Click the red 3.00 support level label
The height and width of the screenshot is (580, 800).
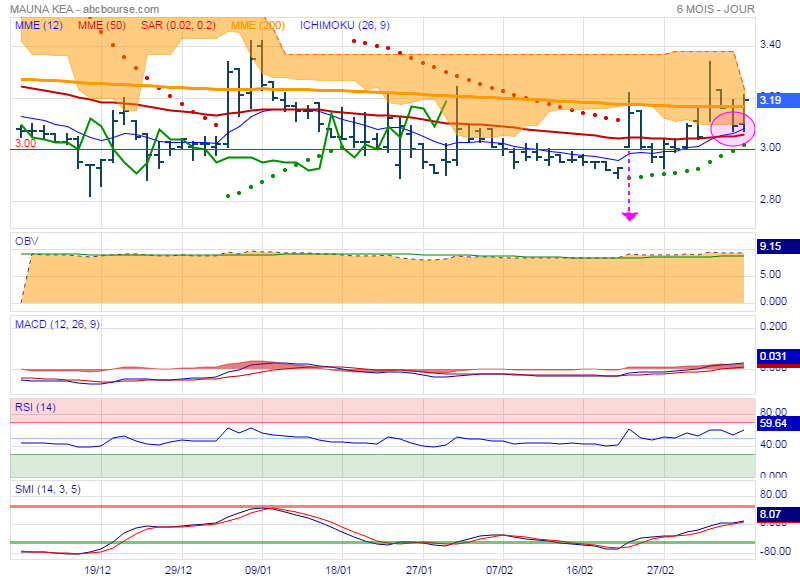coord(26,143)
